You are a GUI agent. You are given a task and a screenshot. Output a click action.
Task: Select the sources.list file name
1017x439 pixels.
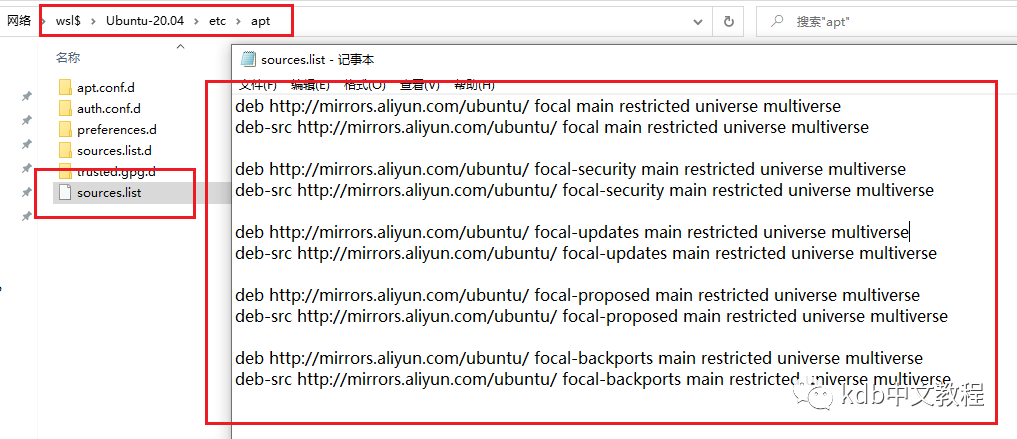109,193
